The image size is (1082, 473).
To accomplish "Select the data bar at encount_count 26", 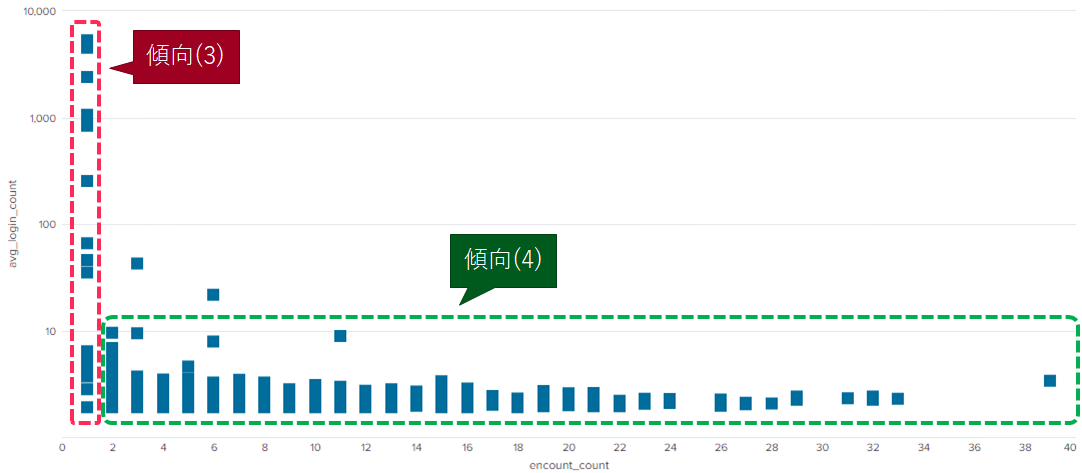I will pos(720,402).
